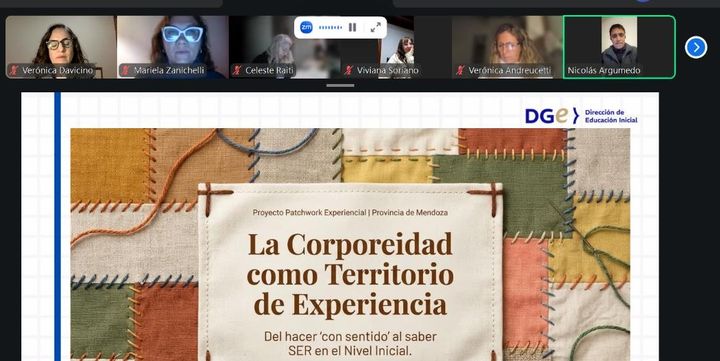This screenshot has width=720, height=361.
Task: Click 'Proyecto Patchwork Experiencial' subtitle text
Action: (309, 213)
